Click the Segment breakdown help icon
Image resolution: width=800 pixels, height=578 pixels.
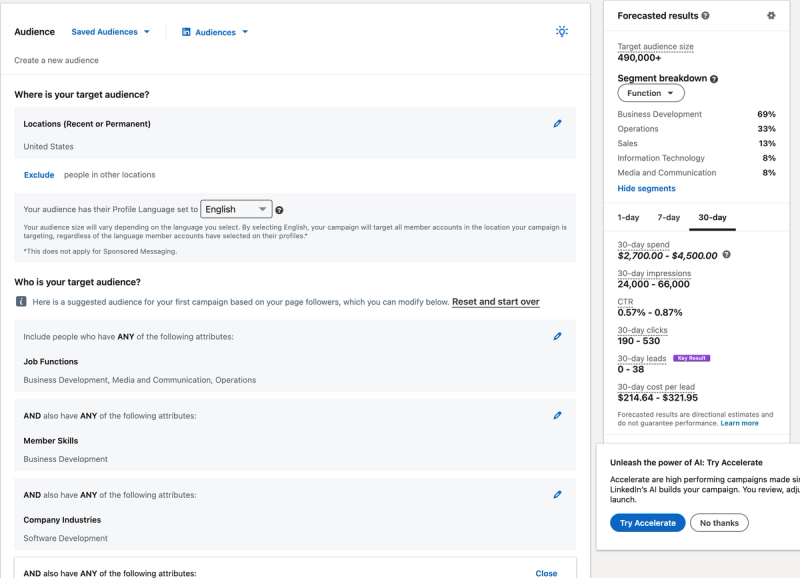(714, 79)
